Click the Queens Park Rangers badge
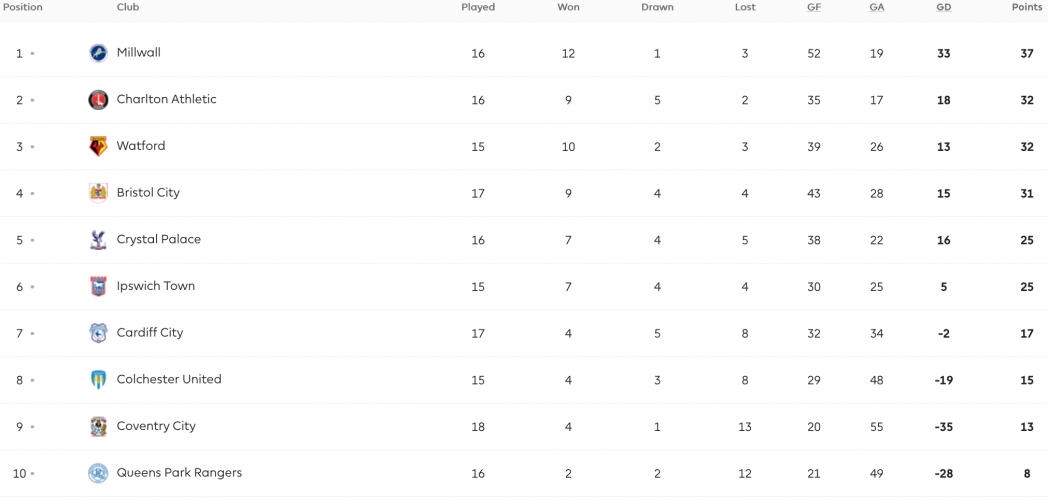This screenshot has width=1048, height=500. click(98, 473)
